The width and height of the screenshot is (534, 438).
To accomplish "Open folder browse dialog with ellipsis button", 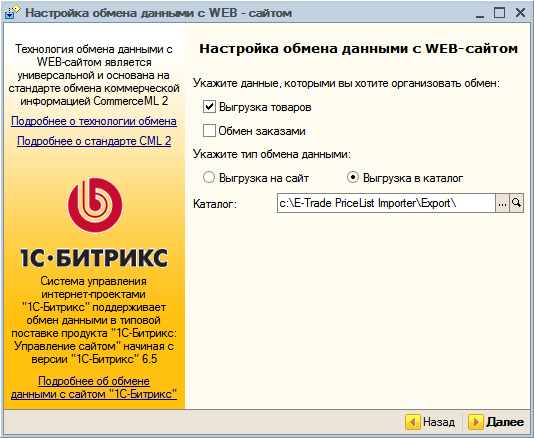I will coord(502,203).
